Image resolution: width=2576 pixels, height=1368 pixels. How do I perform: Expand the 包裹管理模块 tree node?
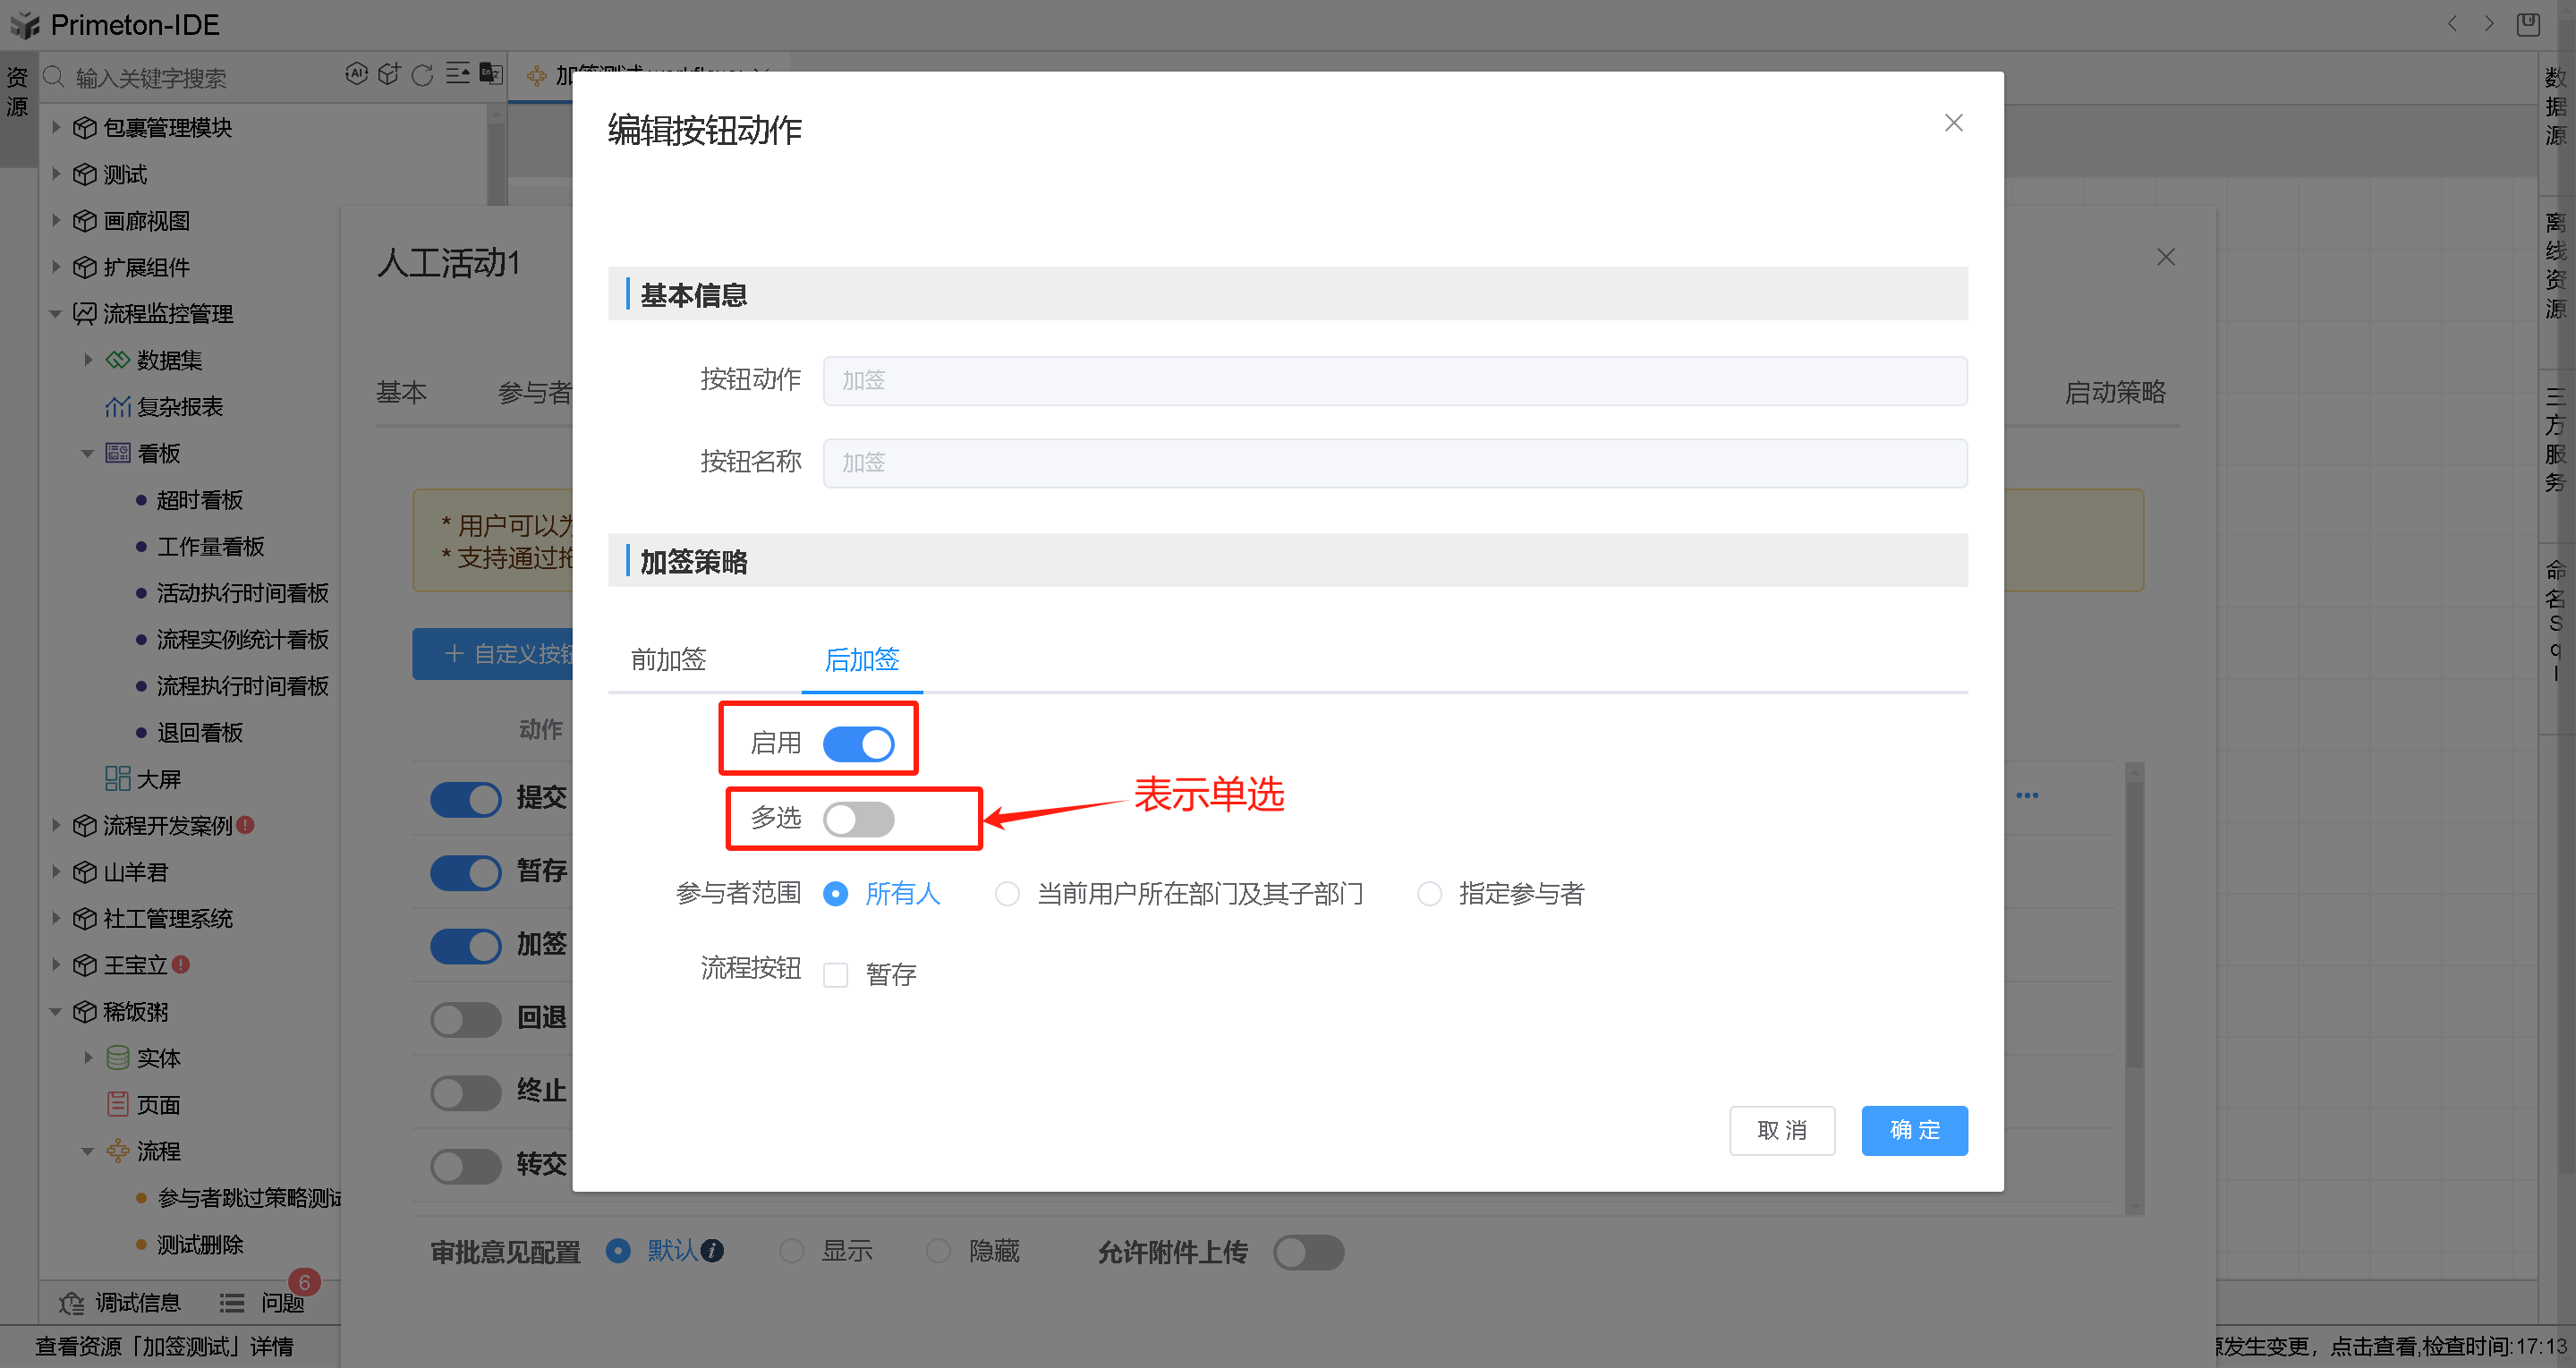coord(56,128)
